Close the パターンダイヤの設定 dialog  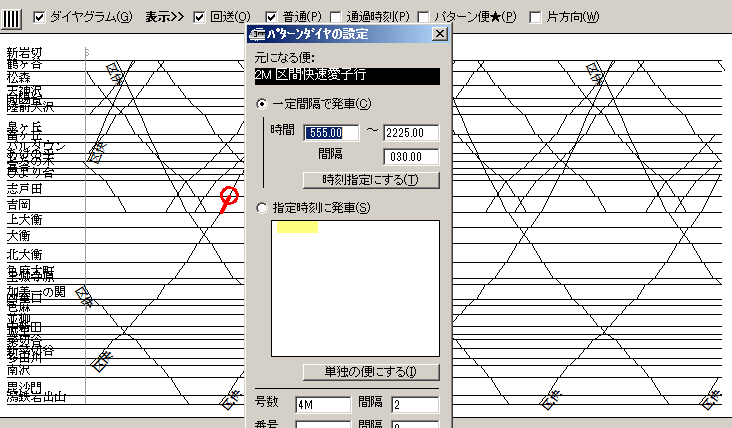tap(439, 34)
